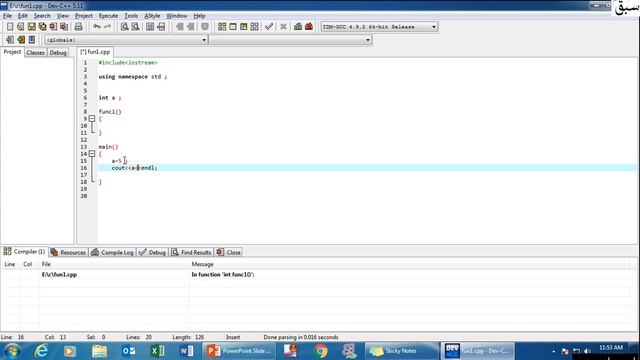
Task: Click the 'int a ;' code line
Action: pos(110,98)
